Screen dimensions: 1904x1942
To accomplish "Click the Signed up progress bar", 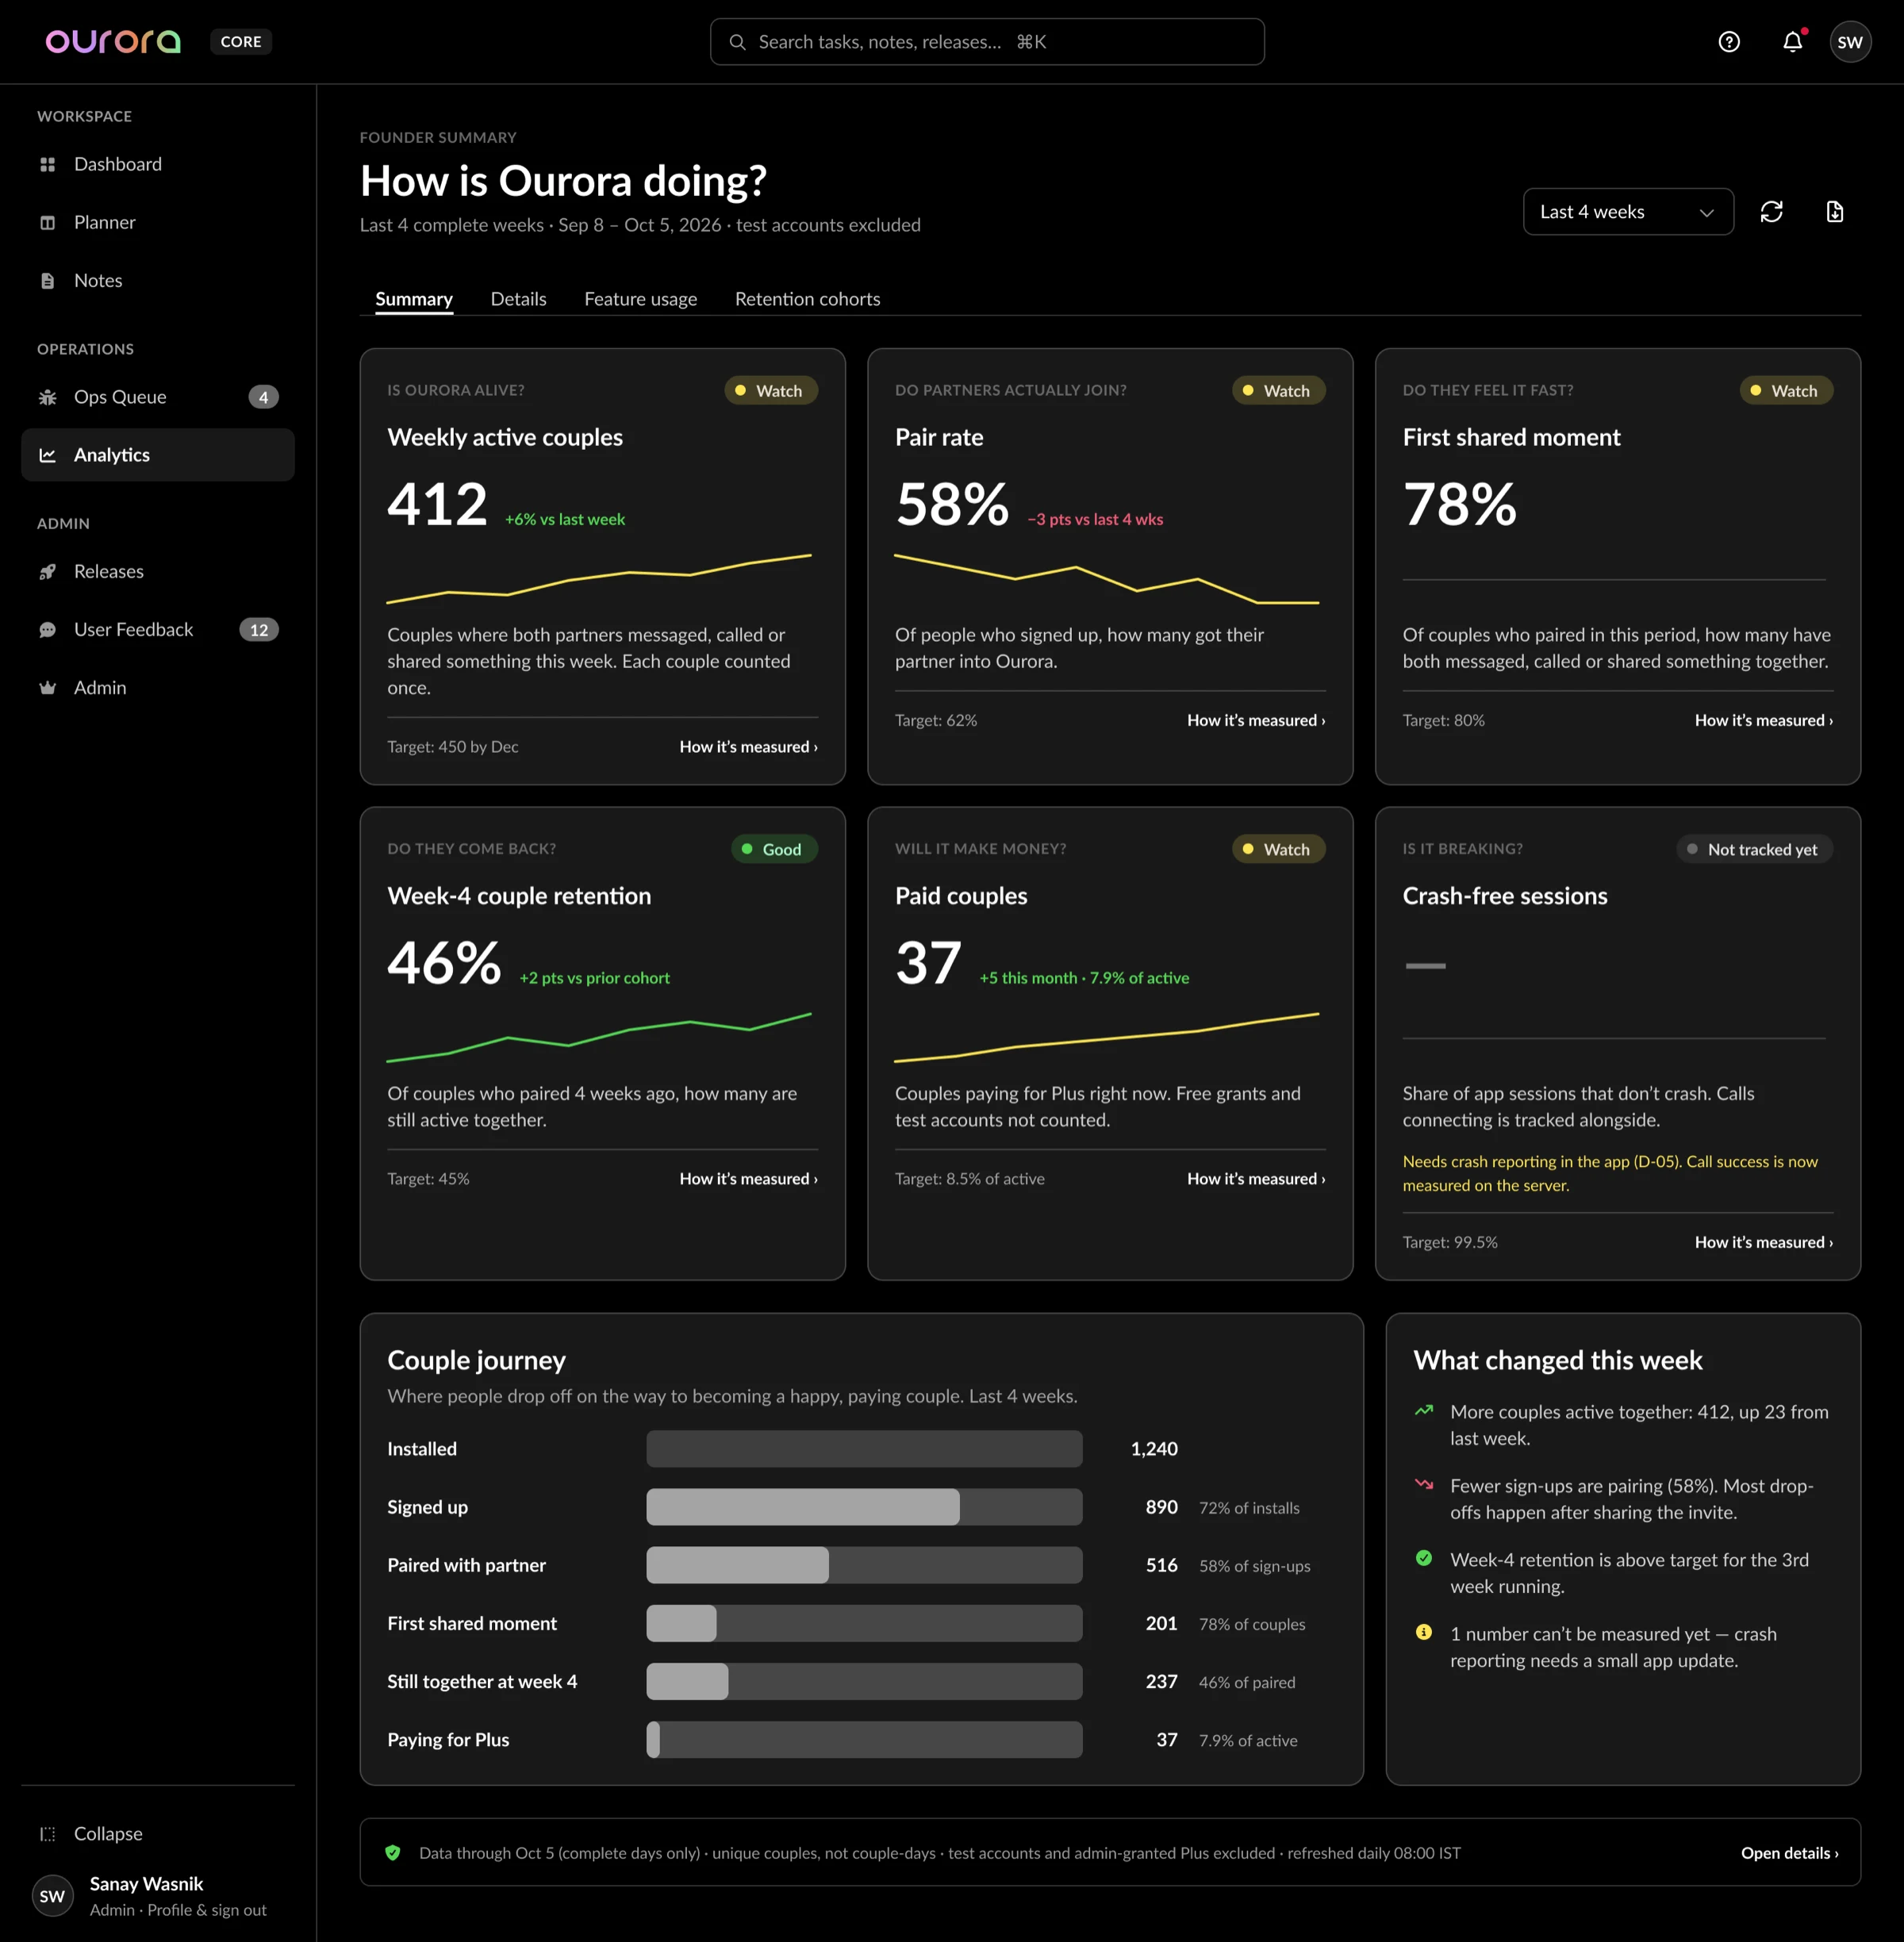I will [x=864, y=1507].
